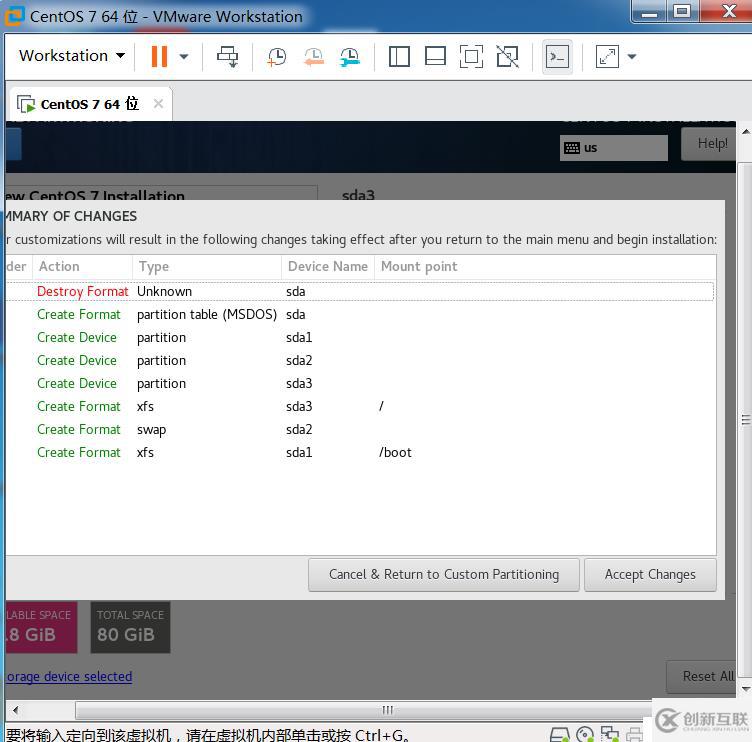Select Create Format swap sda2 row

360,430
